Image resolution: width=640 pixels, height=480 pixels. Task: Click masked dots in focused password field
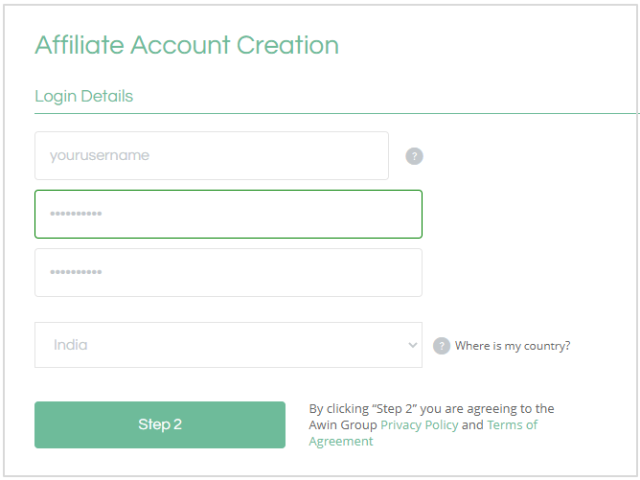tap(76, 213)
